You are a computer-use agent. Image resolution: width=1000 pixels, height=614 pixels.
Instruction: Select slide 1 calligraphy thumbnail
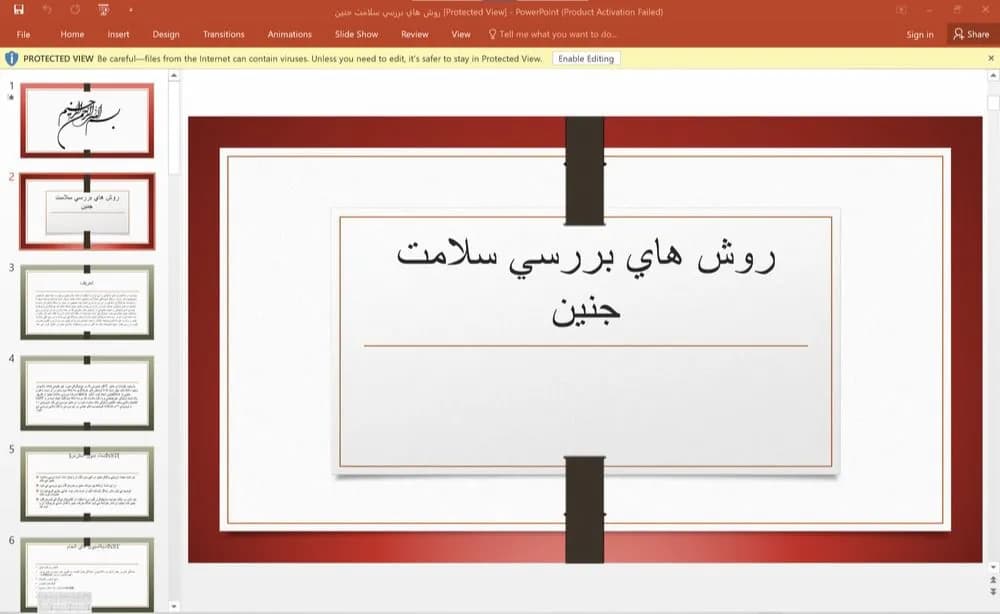tap(87, 120)
